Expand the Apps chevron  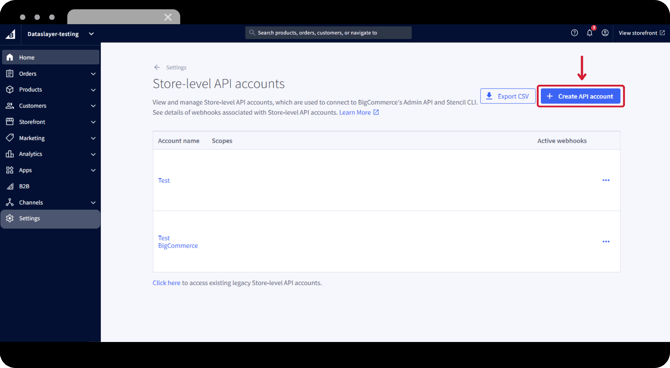click(x=93, y=171)
